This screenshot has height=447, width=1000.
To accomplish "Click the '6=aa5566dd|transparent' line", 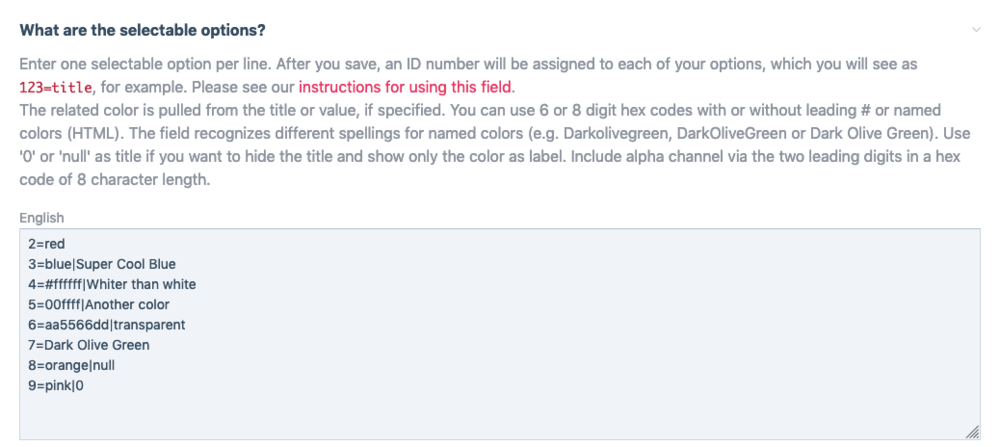I will tap(106, 325).
